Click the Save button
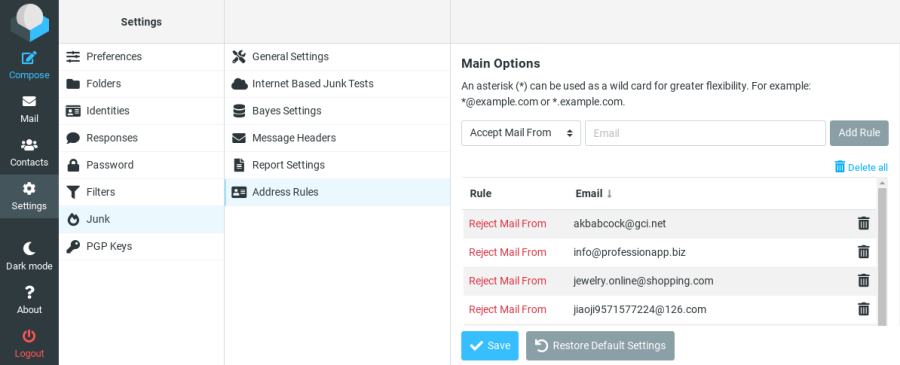Image resolution: width=900 pixels, height=365 pixels. coord(490,345)
